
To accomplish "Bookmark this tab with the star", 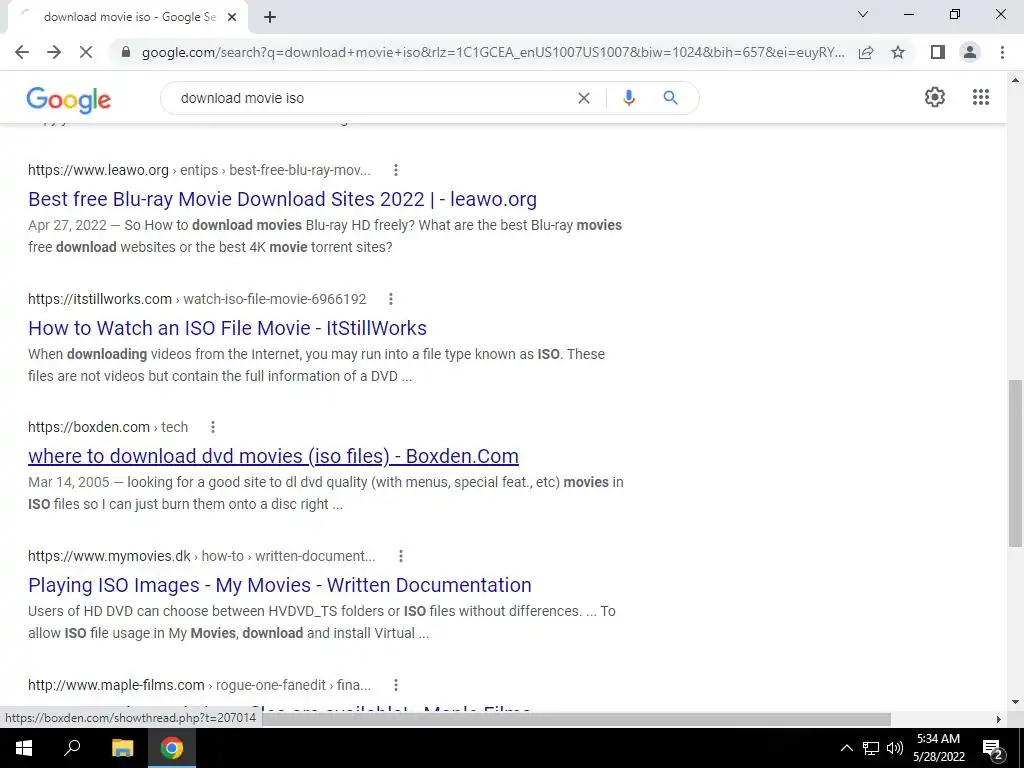I will coord(898,52).
